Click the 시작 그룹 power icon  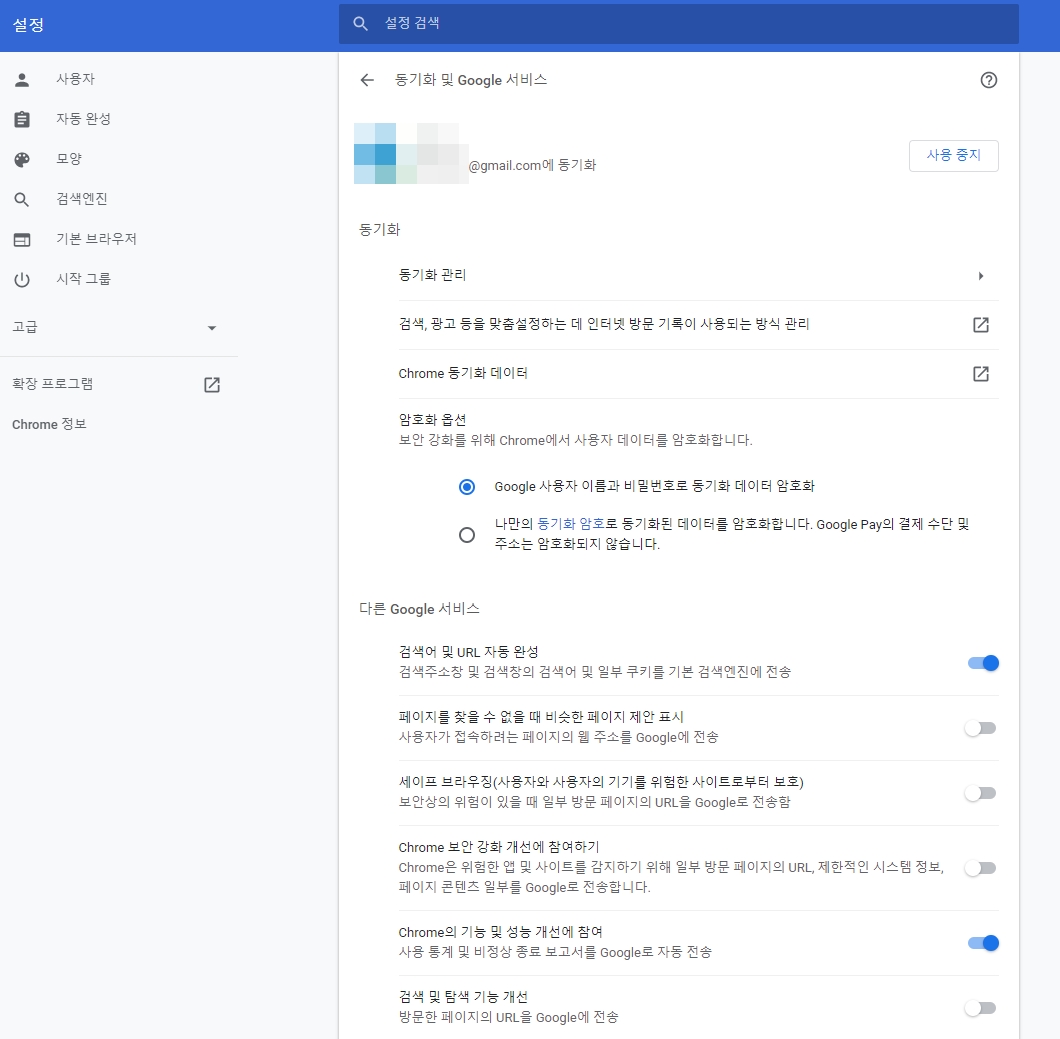click(x=22, y=279)
